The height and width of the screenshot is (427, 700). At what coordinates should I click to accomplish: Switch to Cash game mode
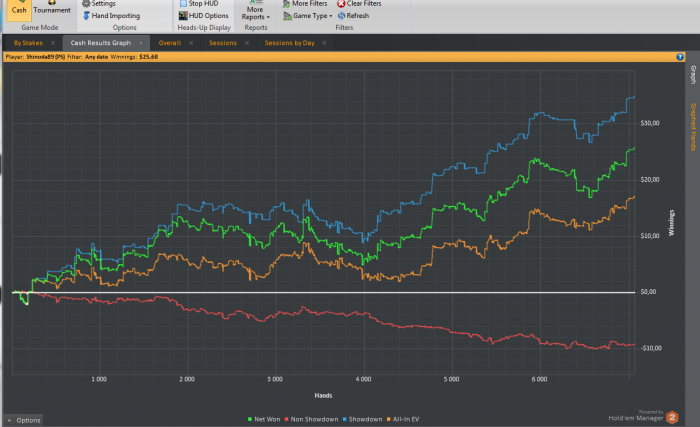19,10
